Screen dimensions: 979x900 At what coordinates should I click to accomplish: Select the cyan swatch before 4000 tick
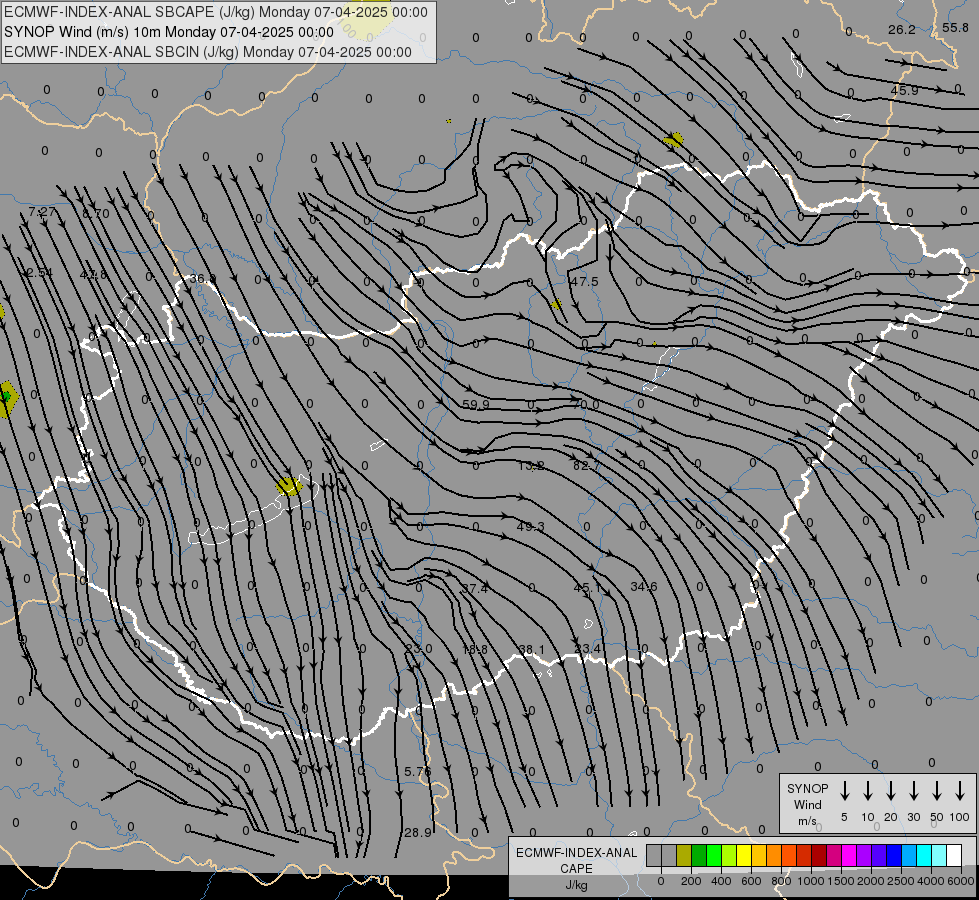(923, 856)
